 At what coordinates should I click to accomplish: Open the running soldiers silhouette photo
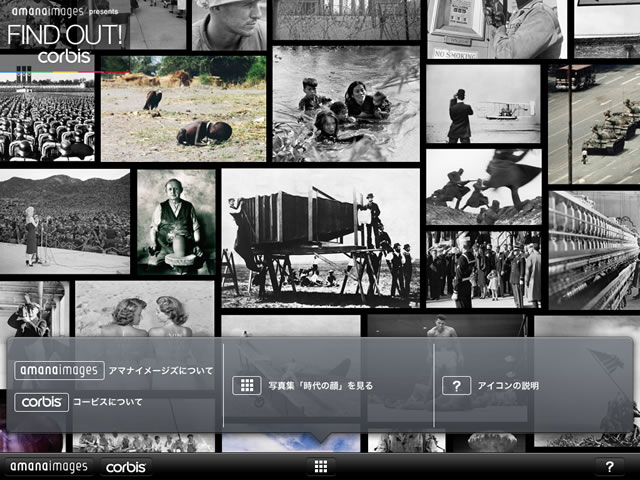[484, 187]
